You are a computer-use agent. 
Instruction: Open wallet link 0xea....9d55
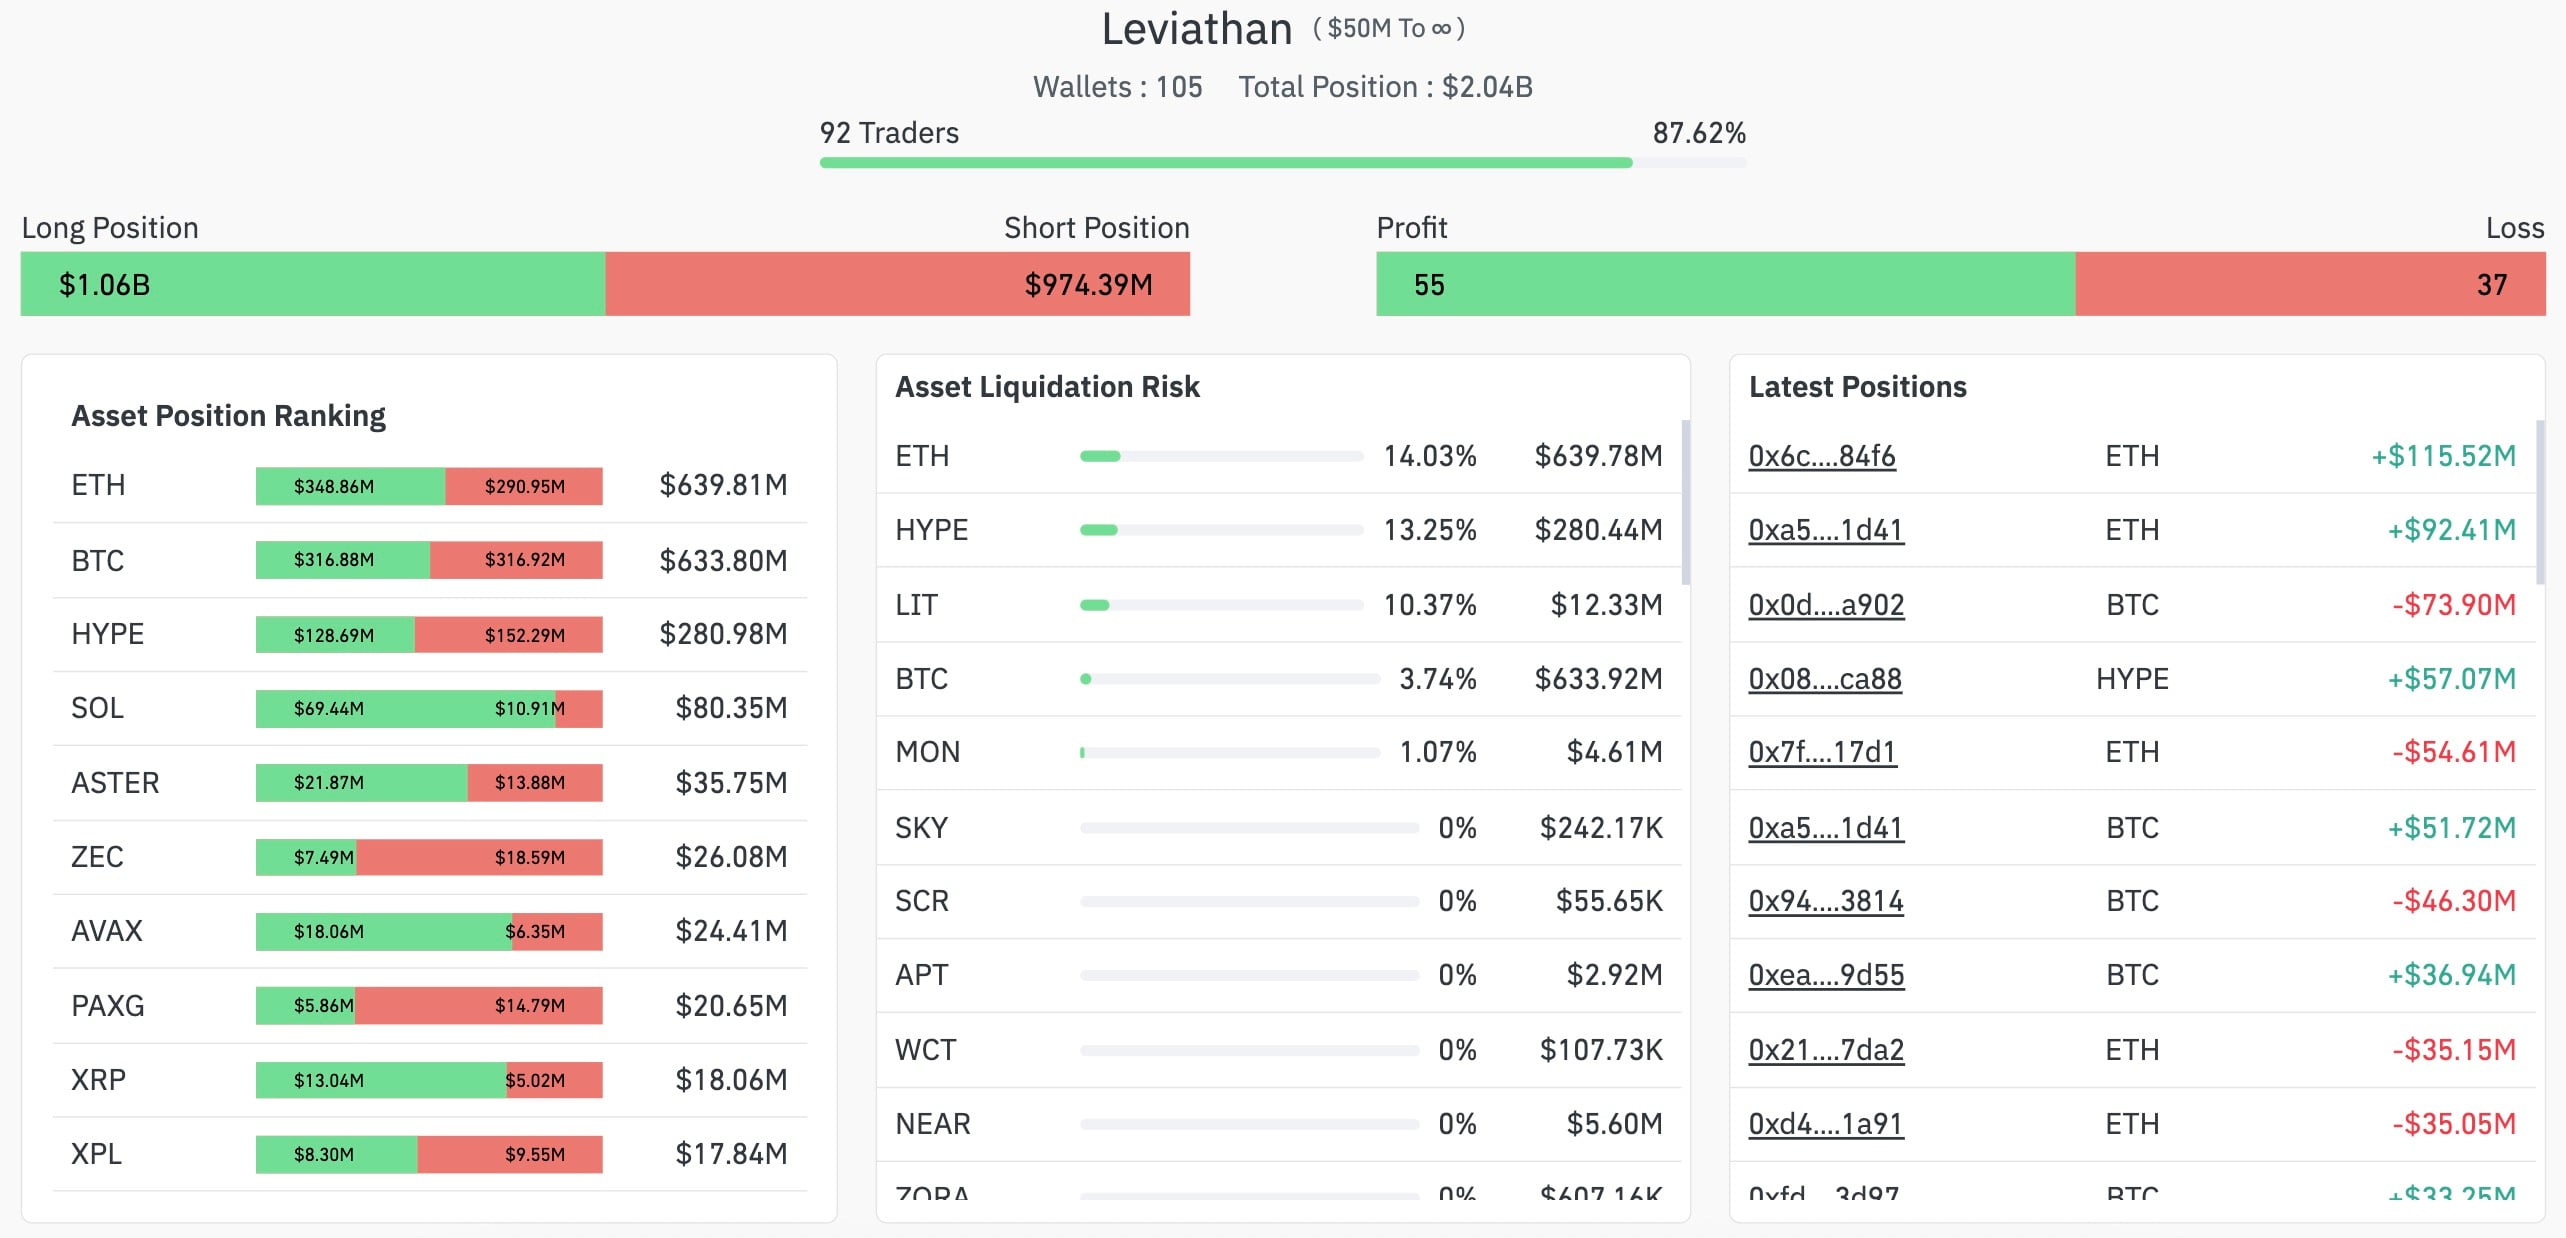point(1825,975)
